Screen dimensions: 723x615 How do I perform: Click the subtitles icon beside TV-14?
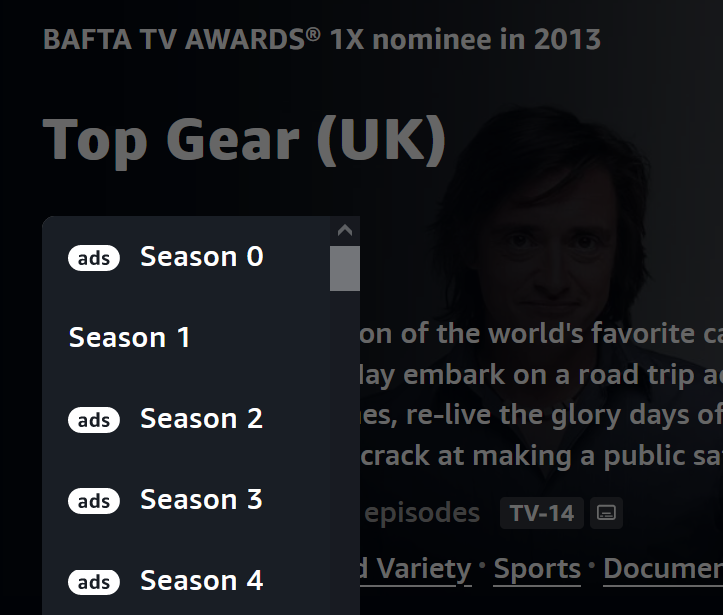pyautogui.click(x=605, y=514)
